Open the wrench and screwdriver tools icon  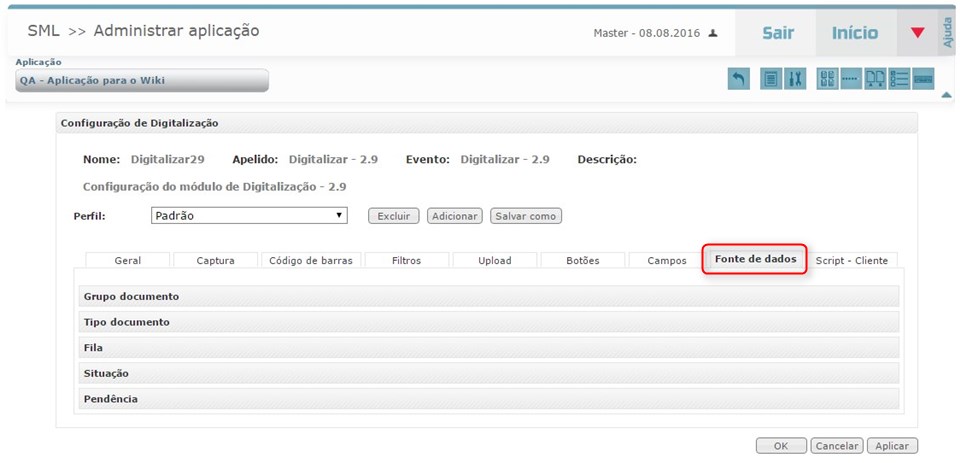click(796, 80)
